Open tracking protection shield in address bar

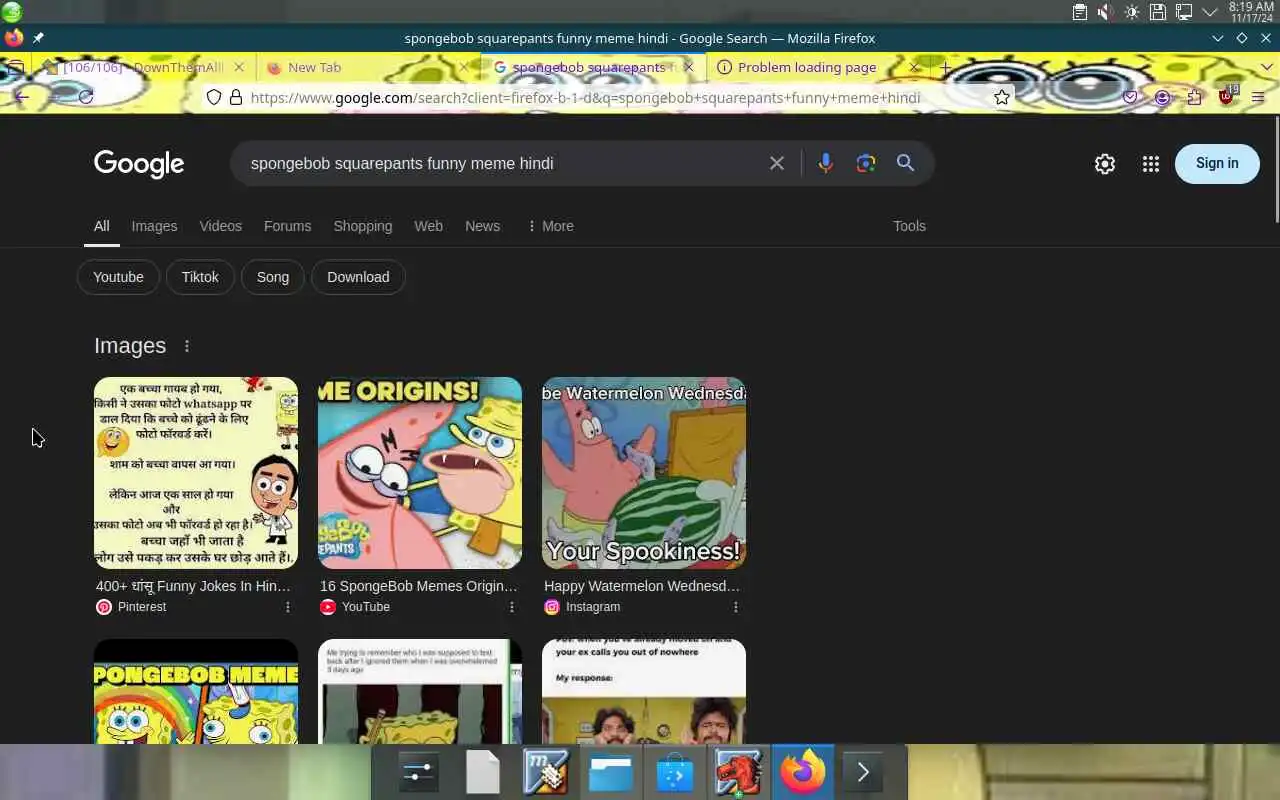point(213,97)
